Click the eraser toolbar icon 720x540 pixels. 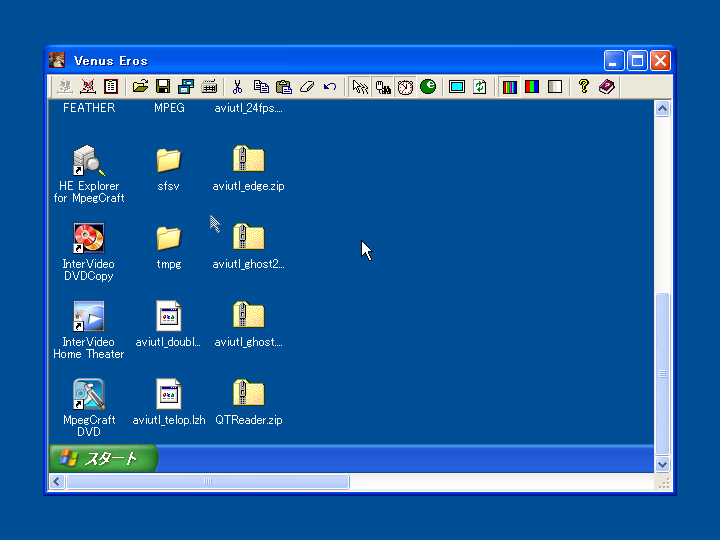307,86
